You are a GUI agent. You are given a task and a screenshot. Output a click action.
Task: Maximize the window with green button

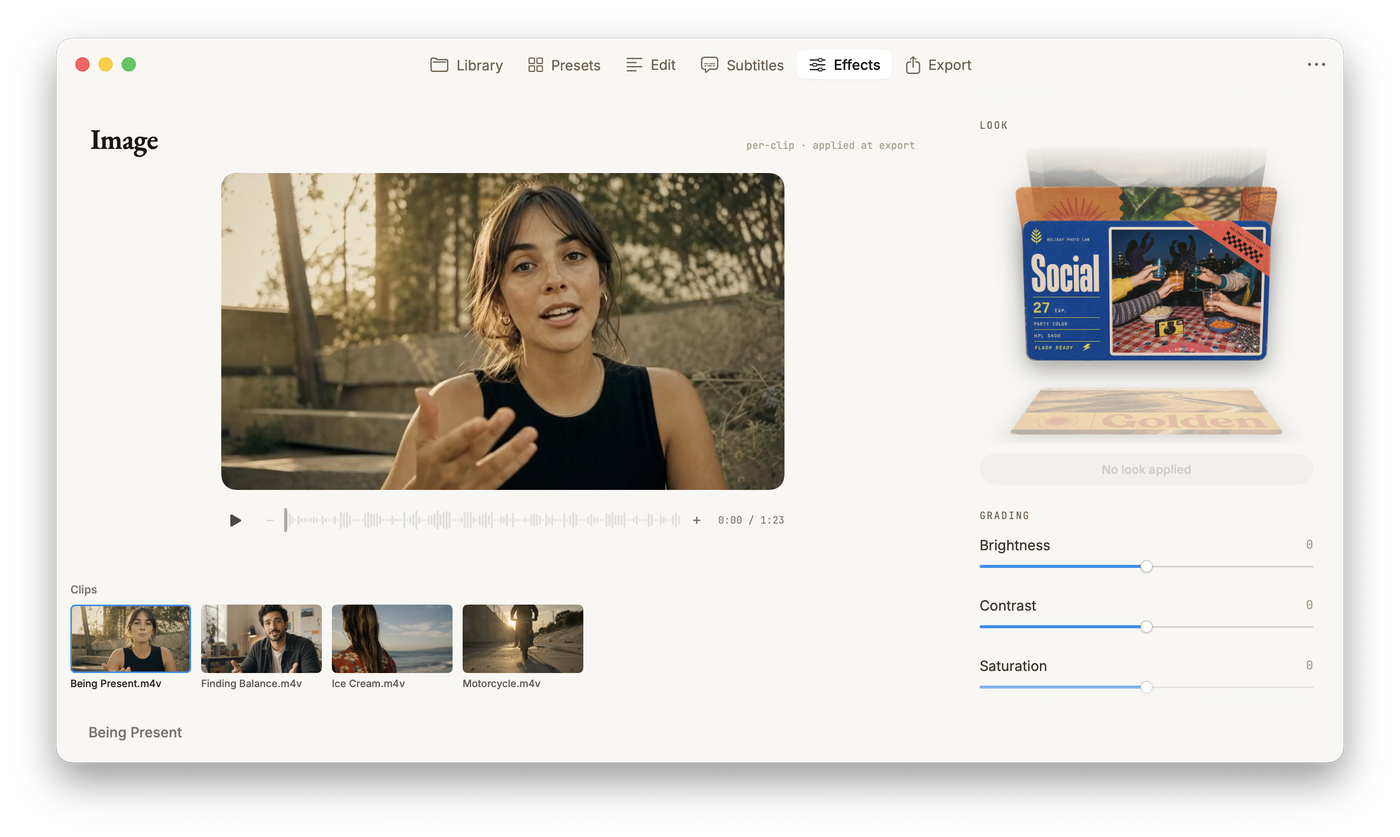pos(128,64)
